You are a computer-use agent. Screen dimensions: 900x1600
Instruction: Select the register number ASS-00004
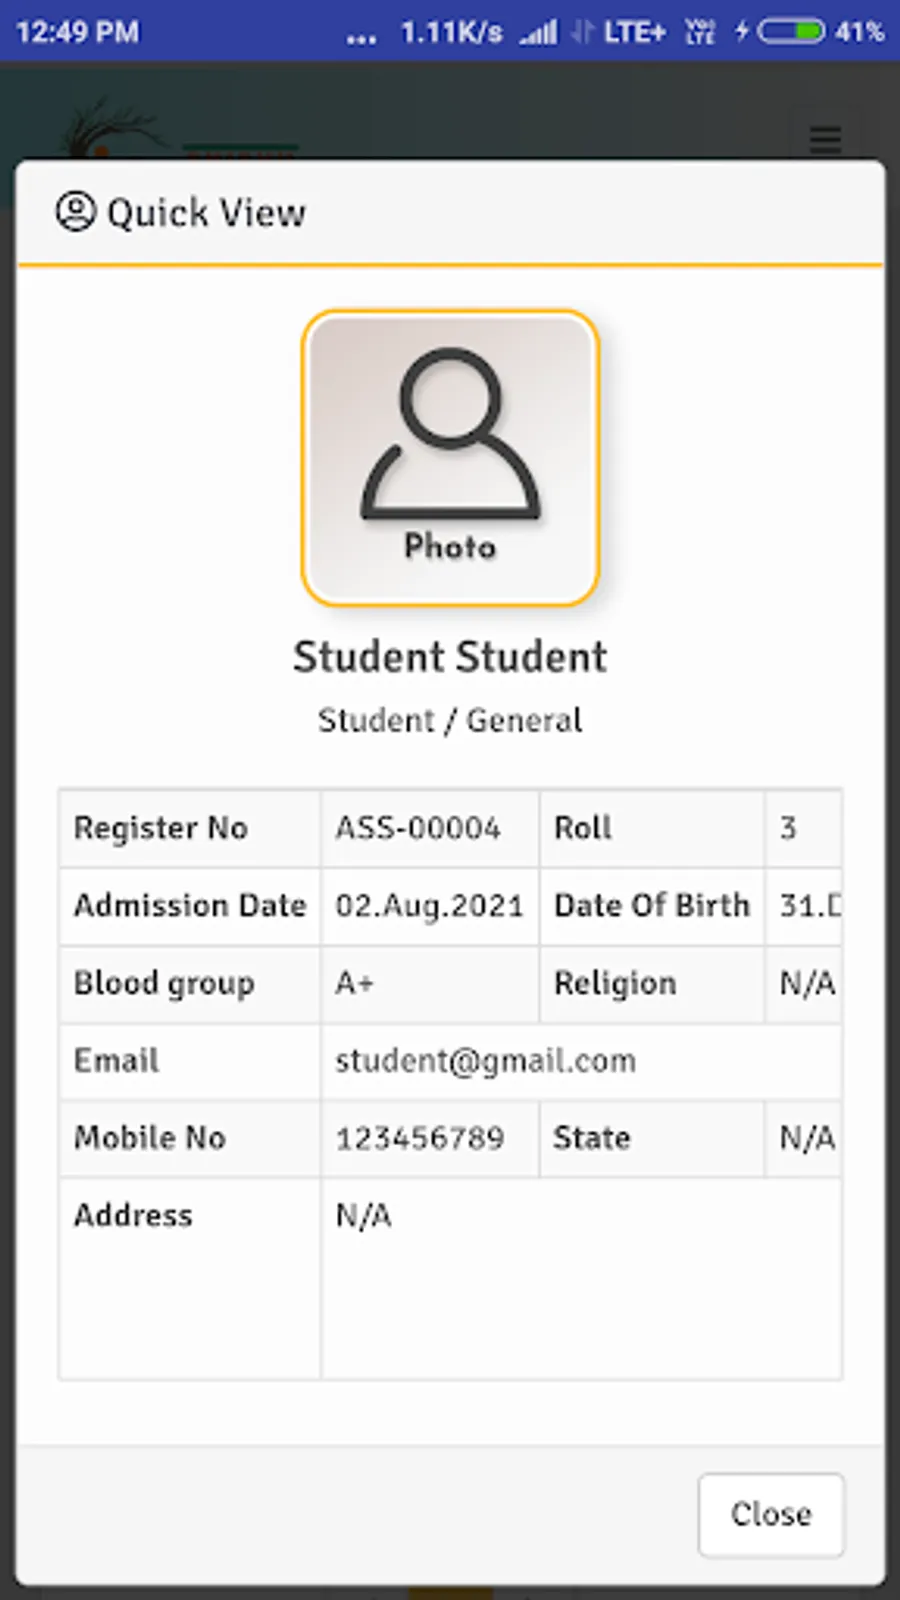pyautogui.click(x=418, y=828)
